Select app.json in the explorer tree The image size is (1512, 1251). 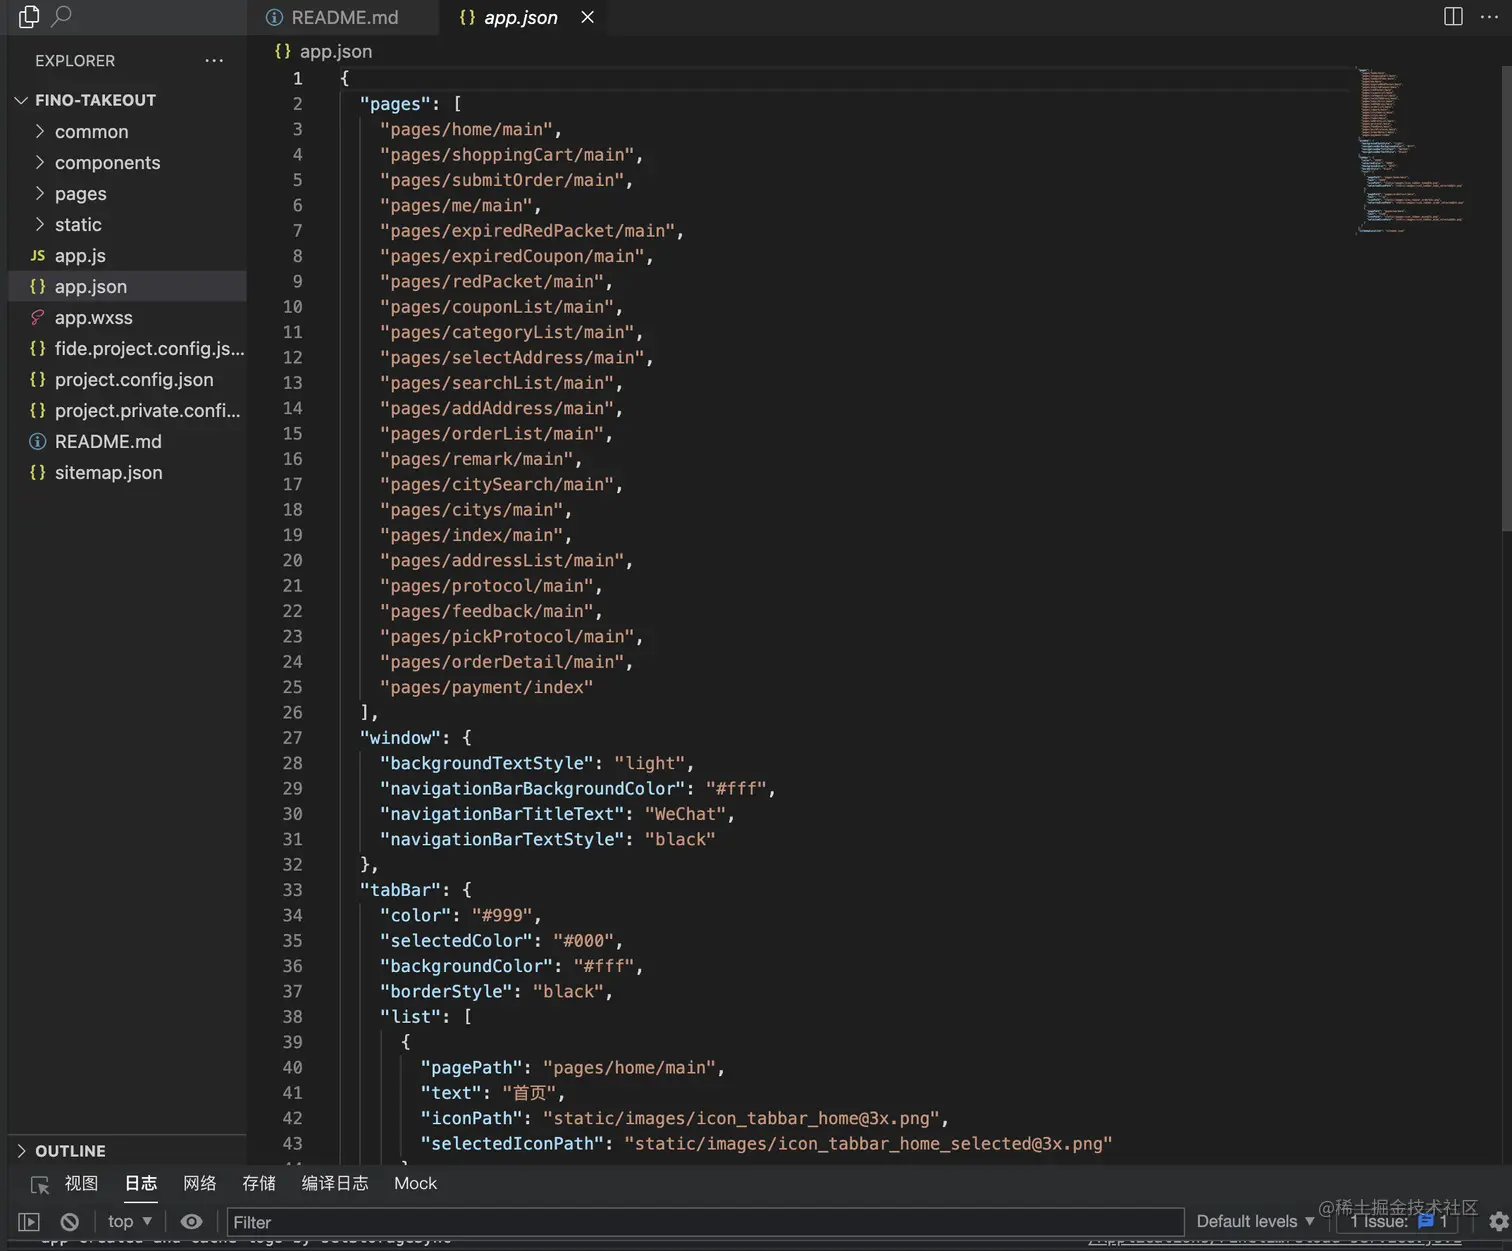(127, 287)
